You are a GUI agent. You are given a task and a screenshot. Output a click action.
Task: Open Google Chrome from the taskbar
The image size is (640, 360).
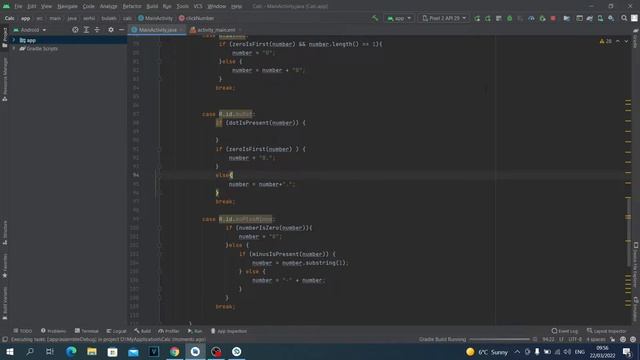click(x=175, y=351)
